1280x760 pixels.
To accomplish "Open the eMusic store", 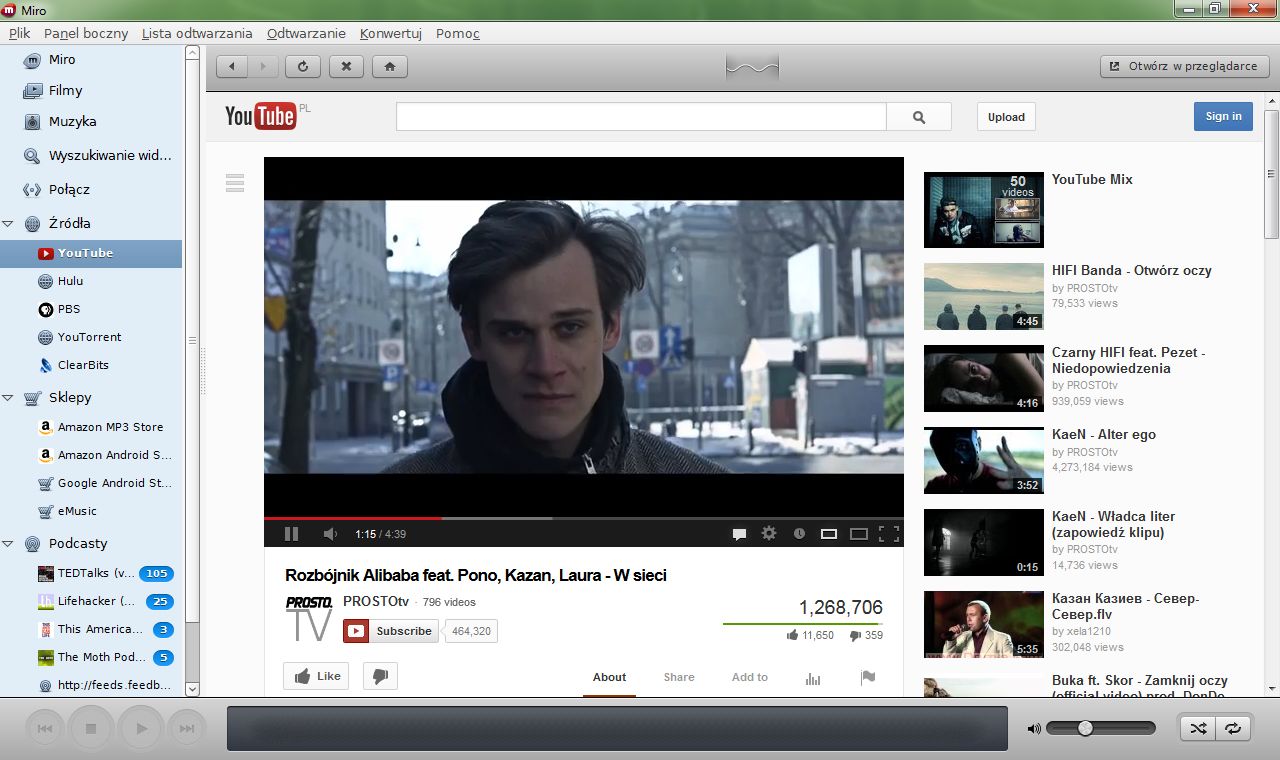I will [x=91, y=511].
